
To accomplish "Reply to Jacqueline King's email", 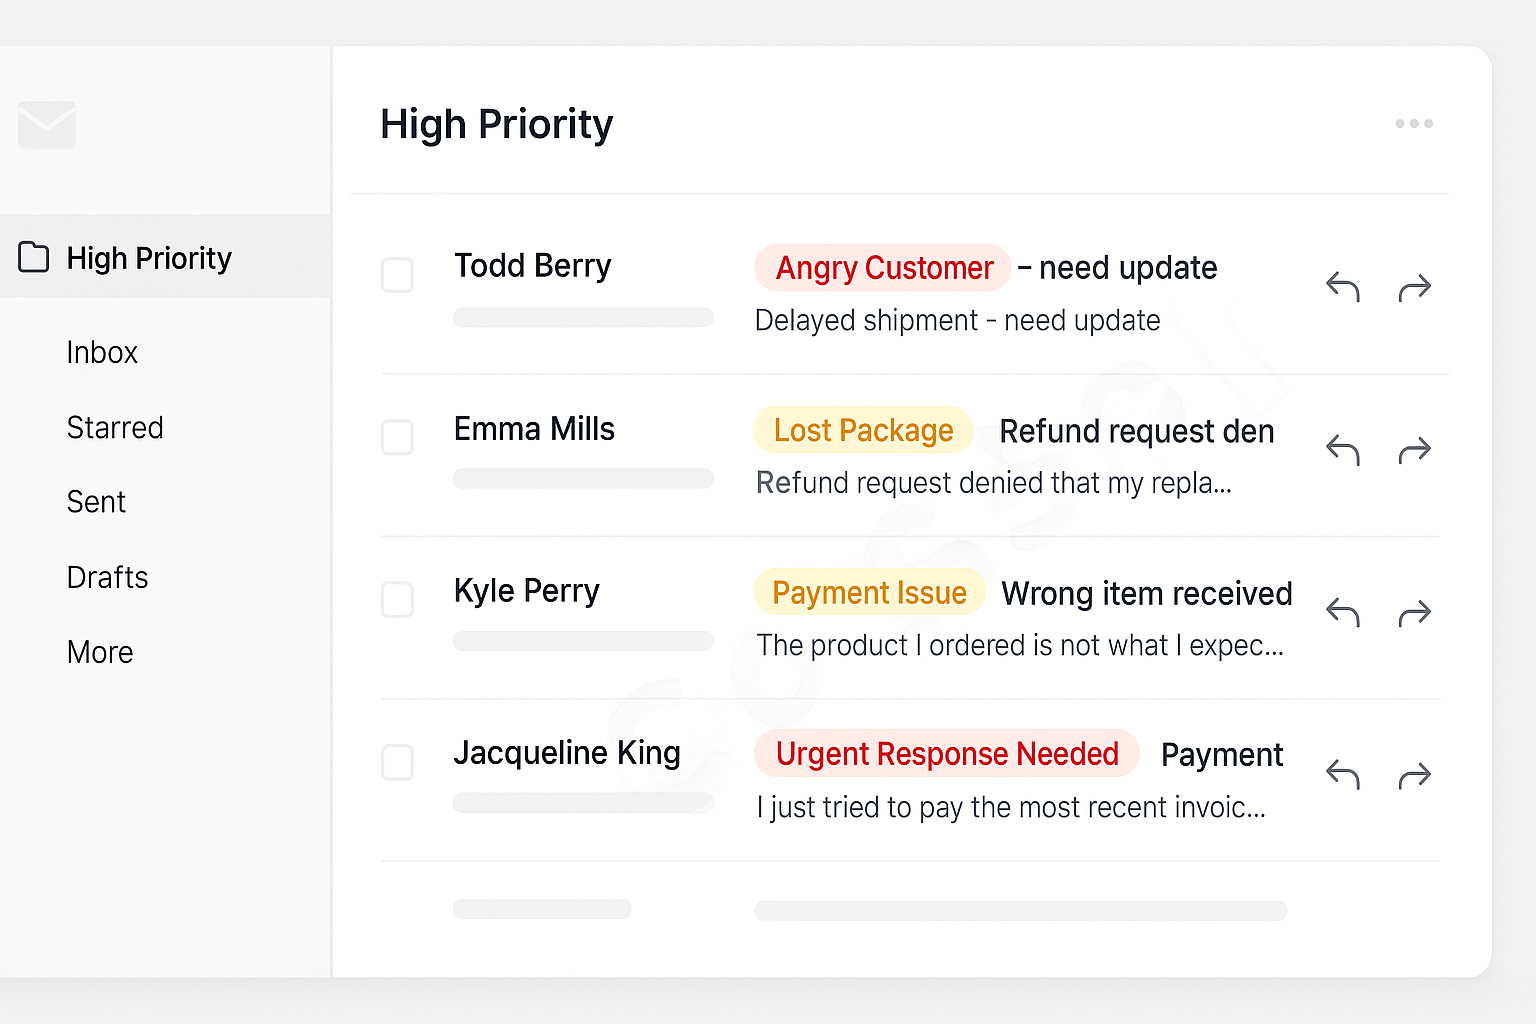I will 1343,774.
